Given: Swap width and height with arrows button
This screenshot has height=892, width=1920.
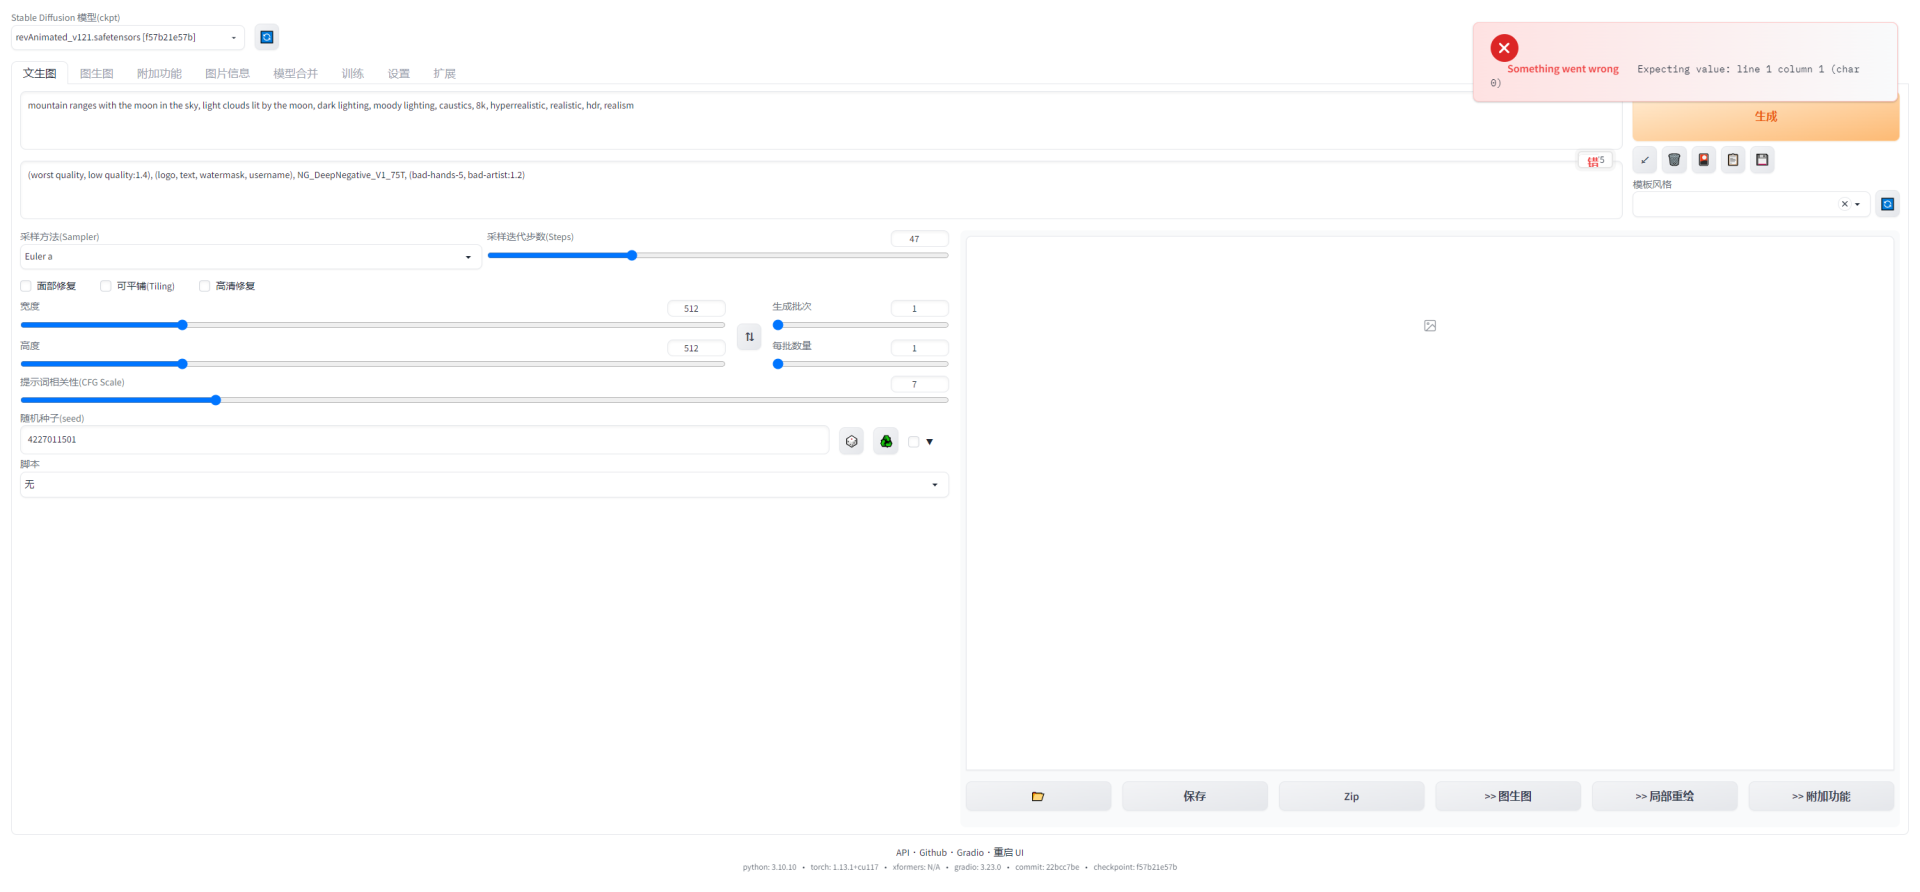Looking at the screenshot, I should coord(749,337).
